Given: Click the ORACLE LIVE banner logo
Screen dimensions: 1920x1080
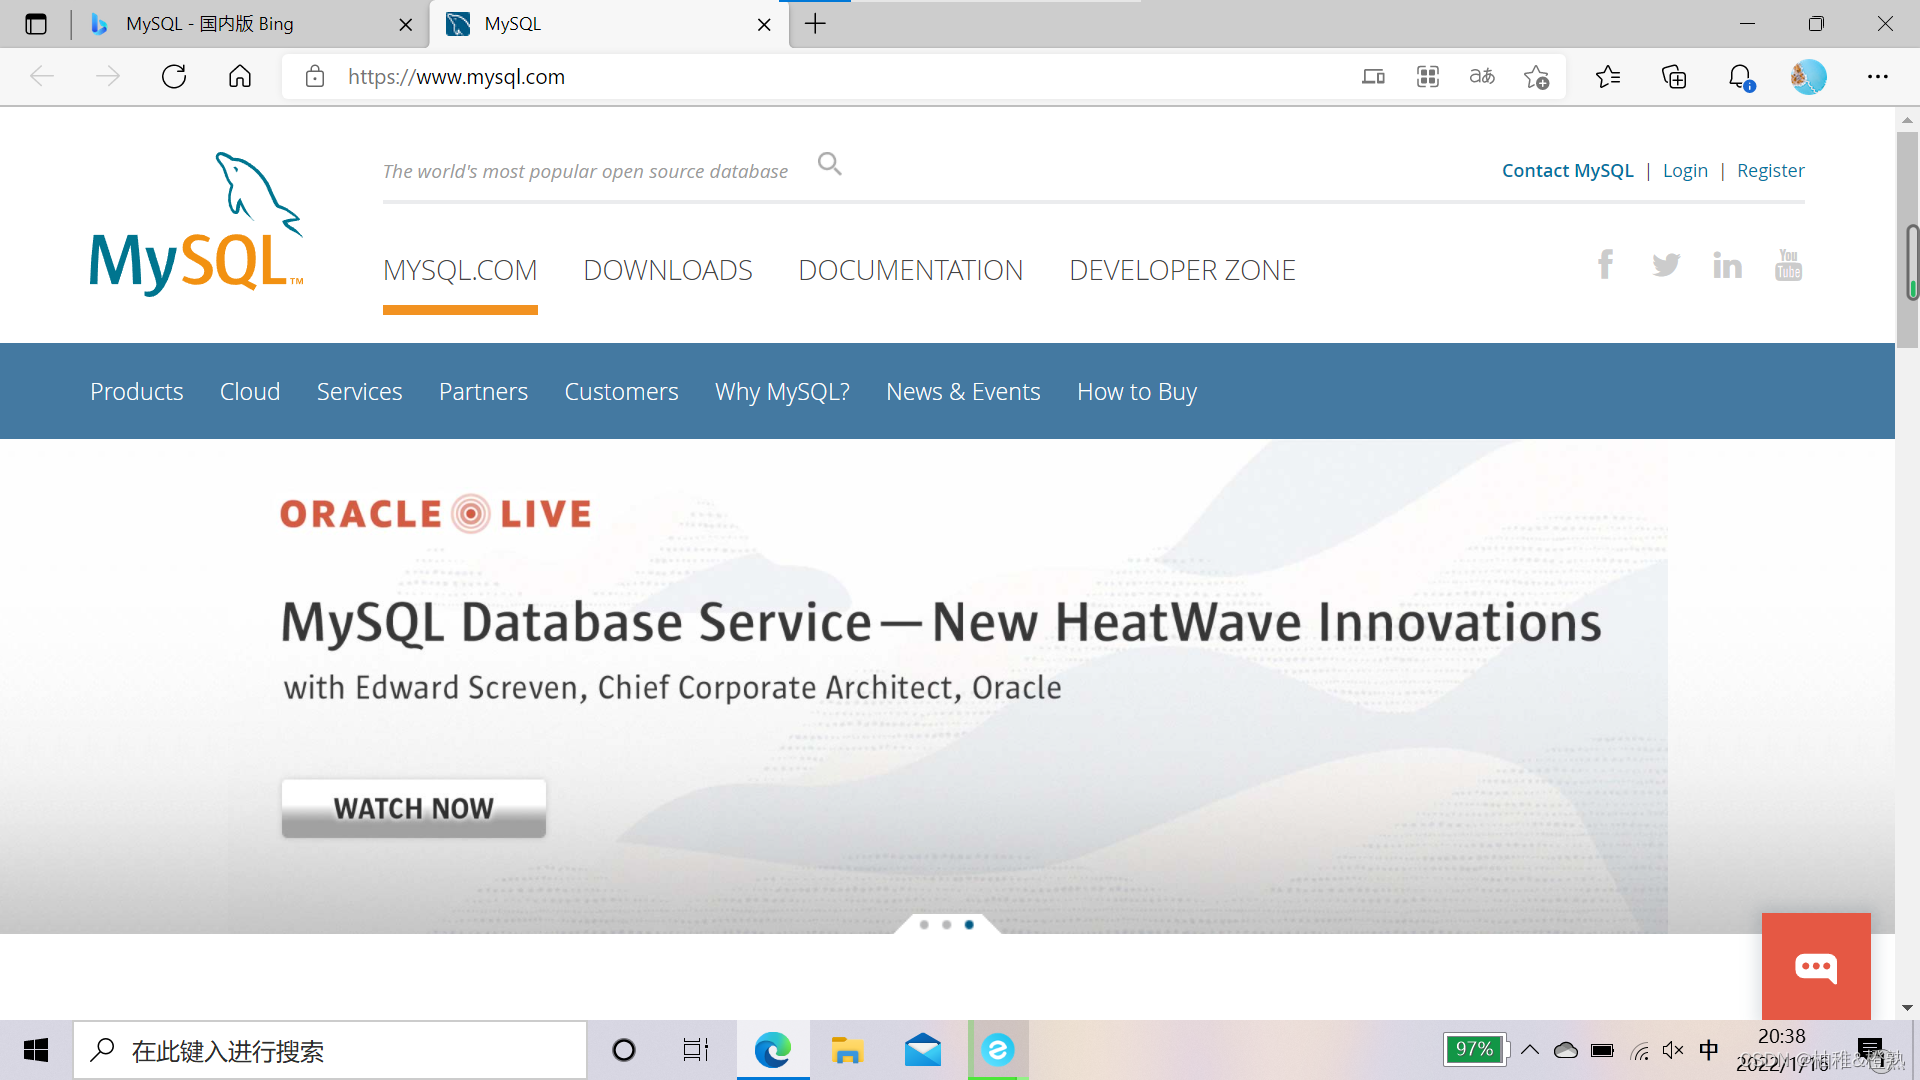Looking at the screenshot, I should coord(435,514).
